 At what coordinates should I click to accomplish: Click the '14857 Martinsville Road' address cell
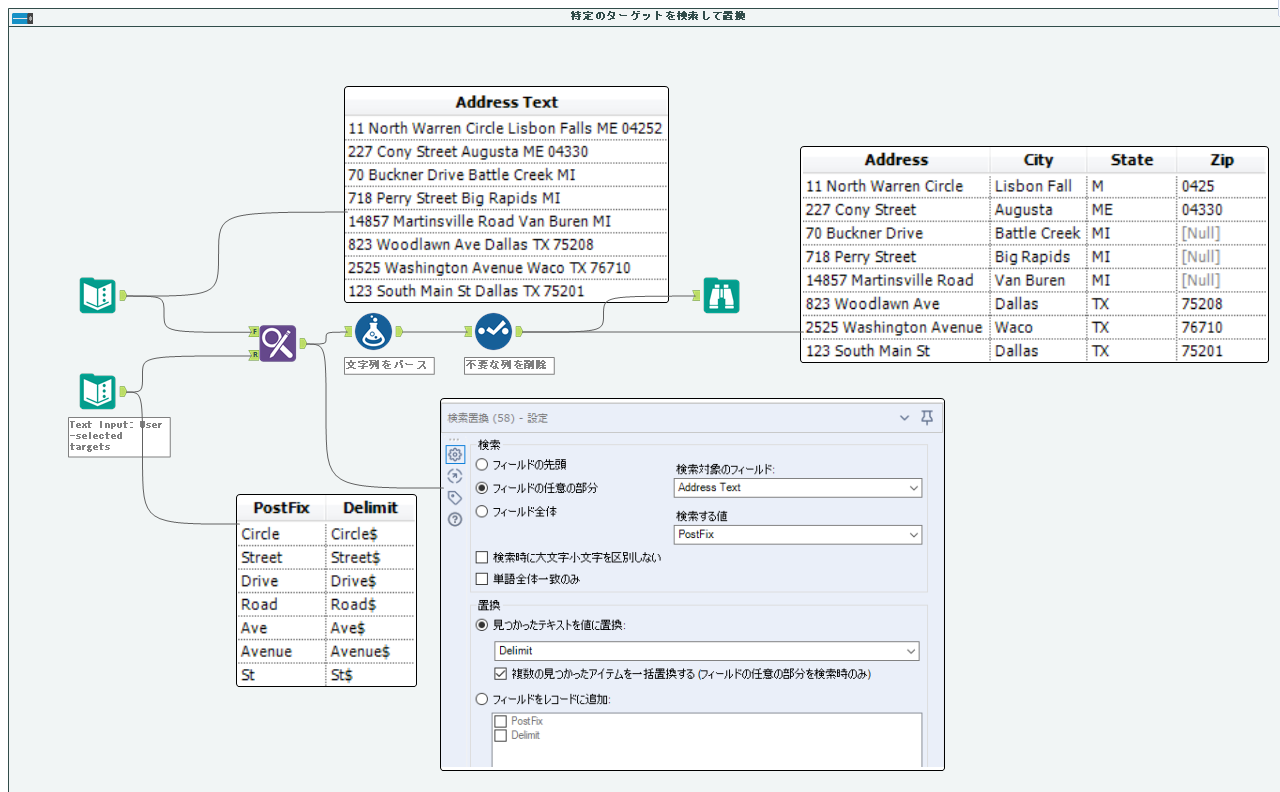coord(896,280)
